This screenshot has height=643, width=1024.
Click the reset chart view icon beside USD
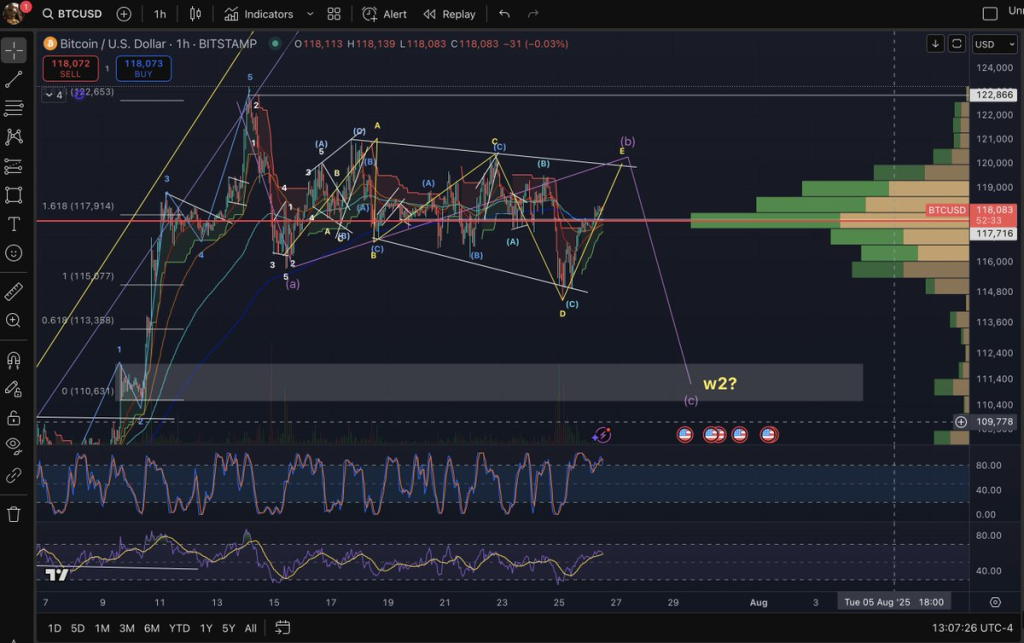click(x=957, y=44)
